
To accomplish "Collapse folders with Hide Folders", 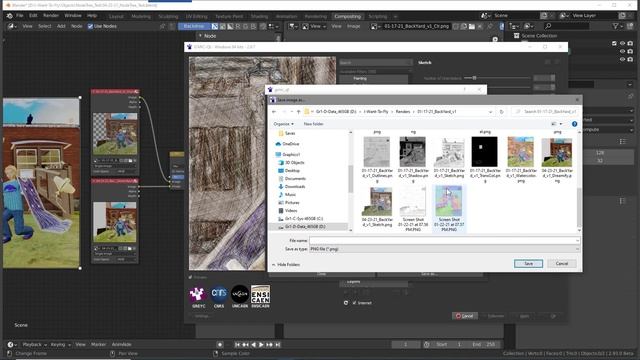I will (286, 265).
